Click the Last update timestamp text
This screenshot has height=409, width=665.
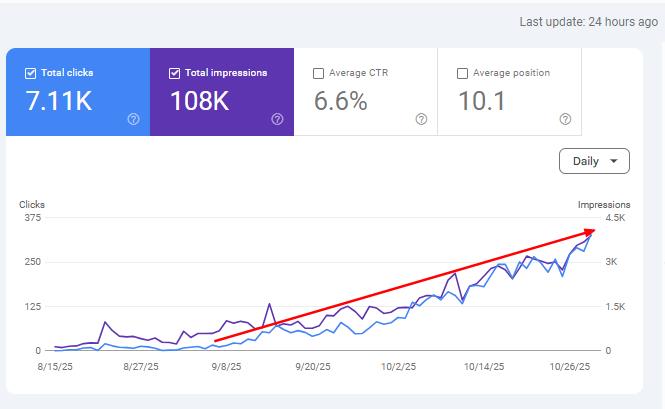[589, 22]
